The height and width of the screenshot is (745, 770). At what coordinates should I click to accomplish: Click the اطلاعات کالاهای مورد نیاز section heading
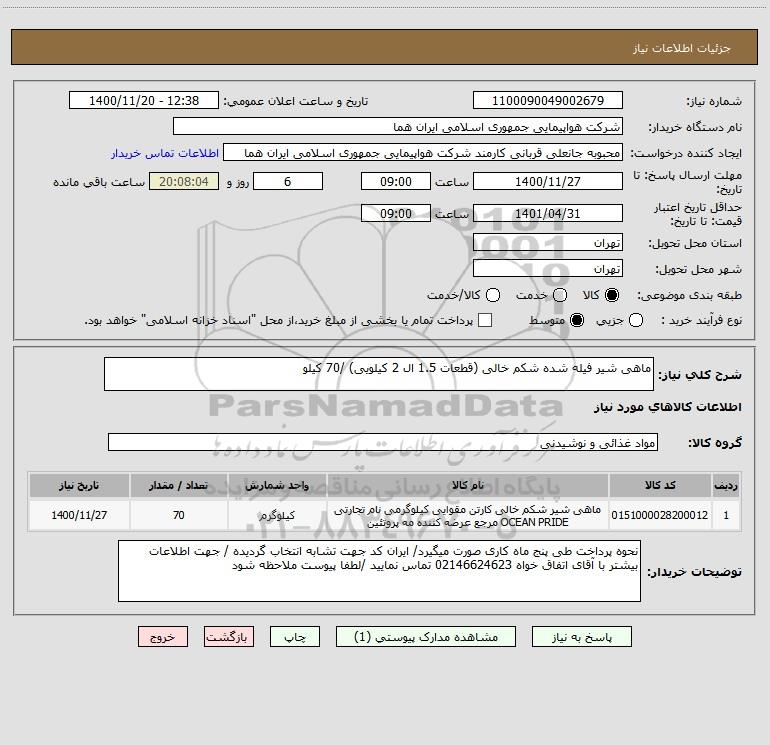(668, 407)
